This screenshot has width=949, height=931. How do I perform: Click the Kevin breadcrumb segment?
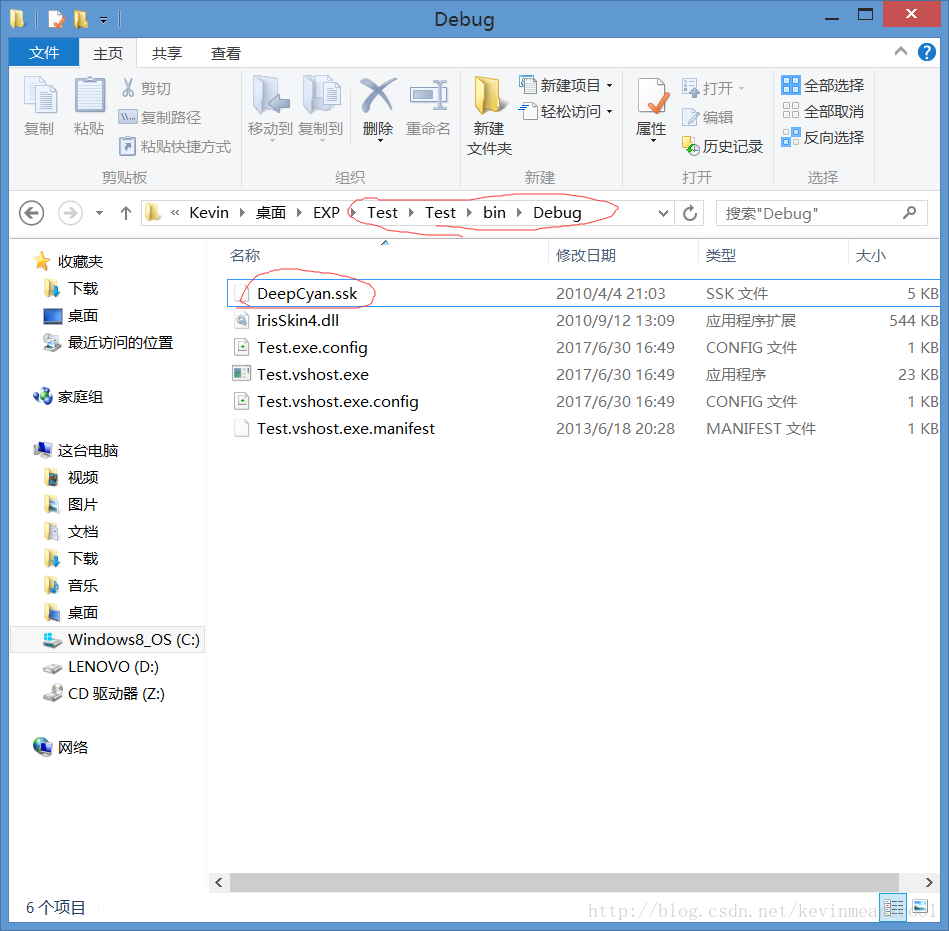tap(209, 212)
